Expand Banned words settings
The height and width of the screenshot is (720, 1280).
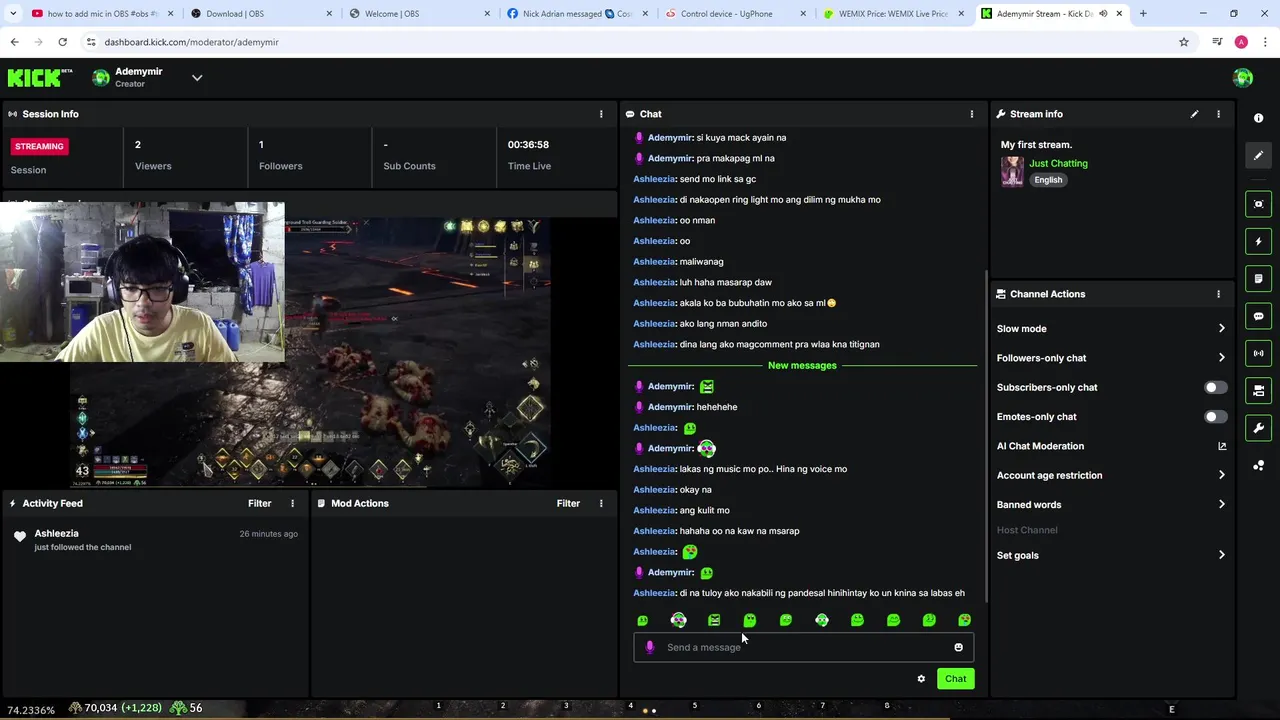(1110, 505)
